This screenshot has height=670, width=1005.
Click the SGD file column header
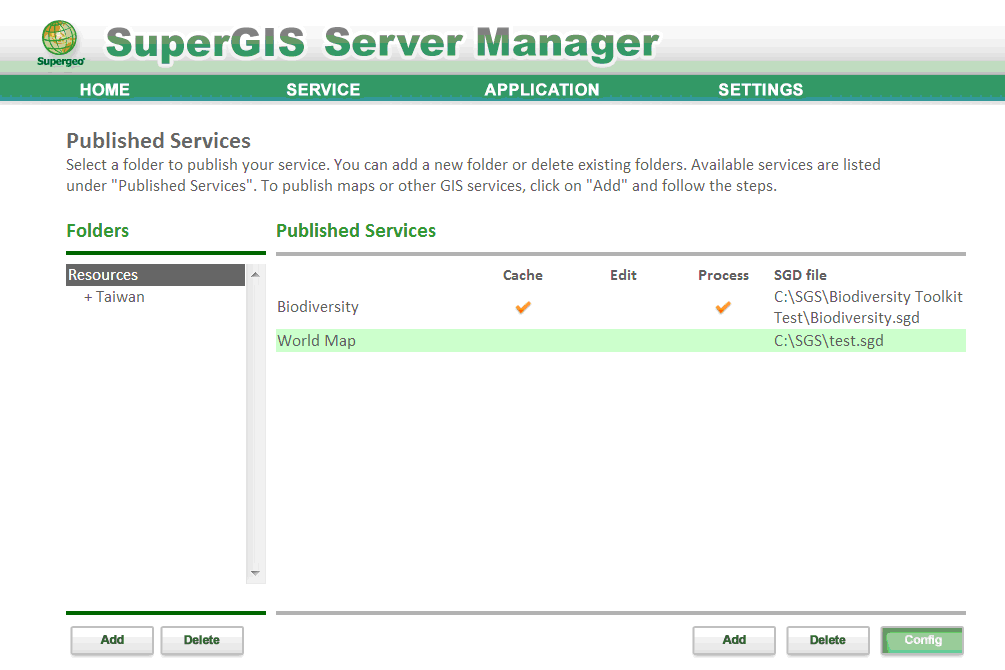800,275
